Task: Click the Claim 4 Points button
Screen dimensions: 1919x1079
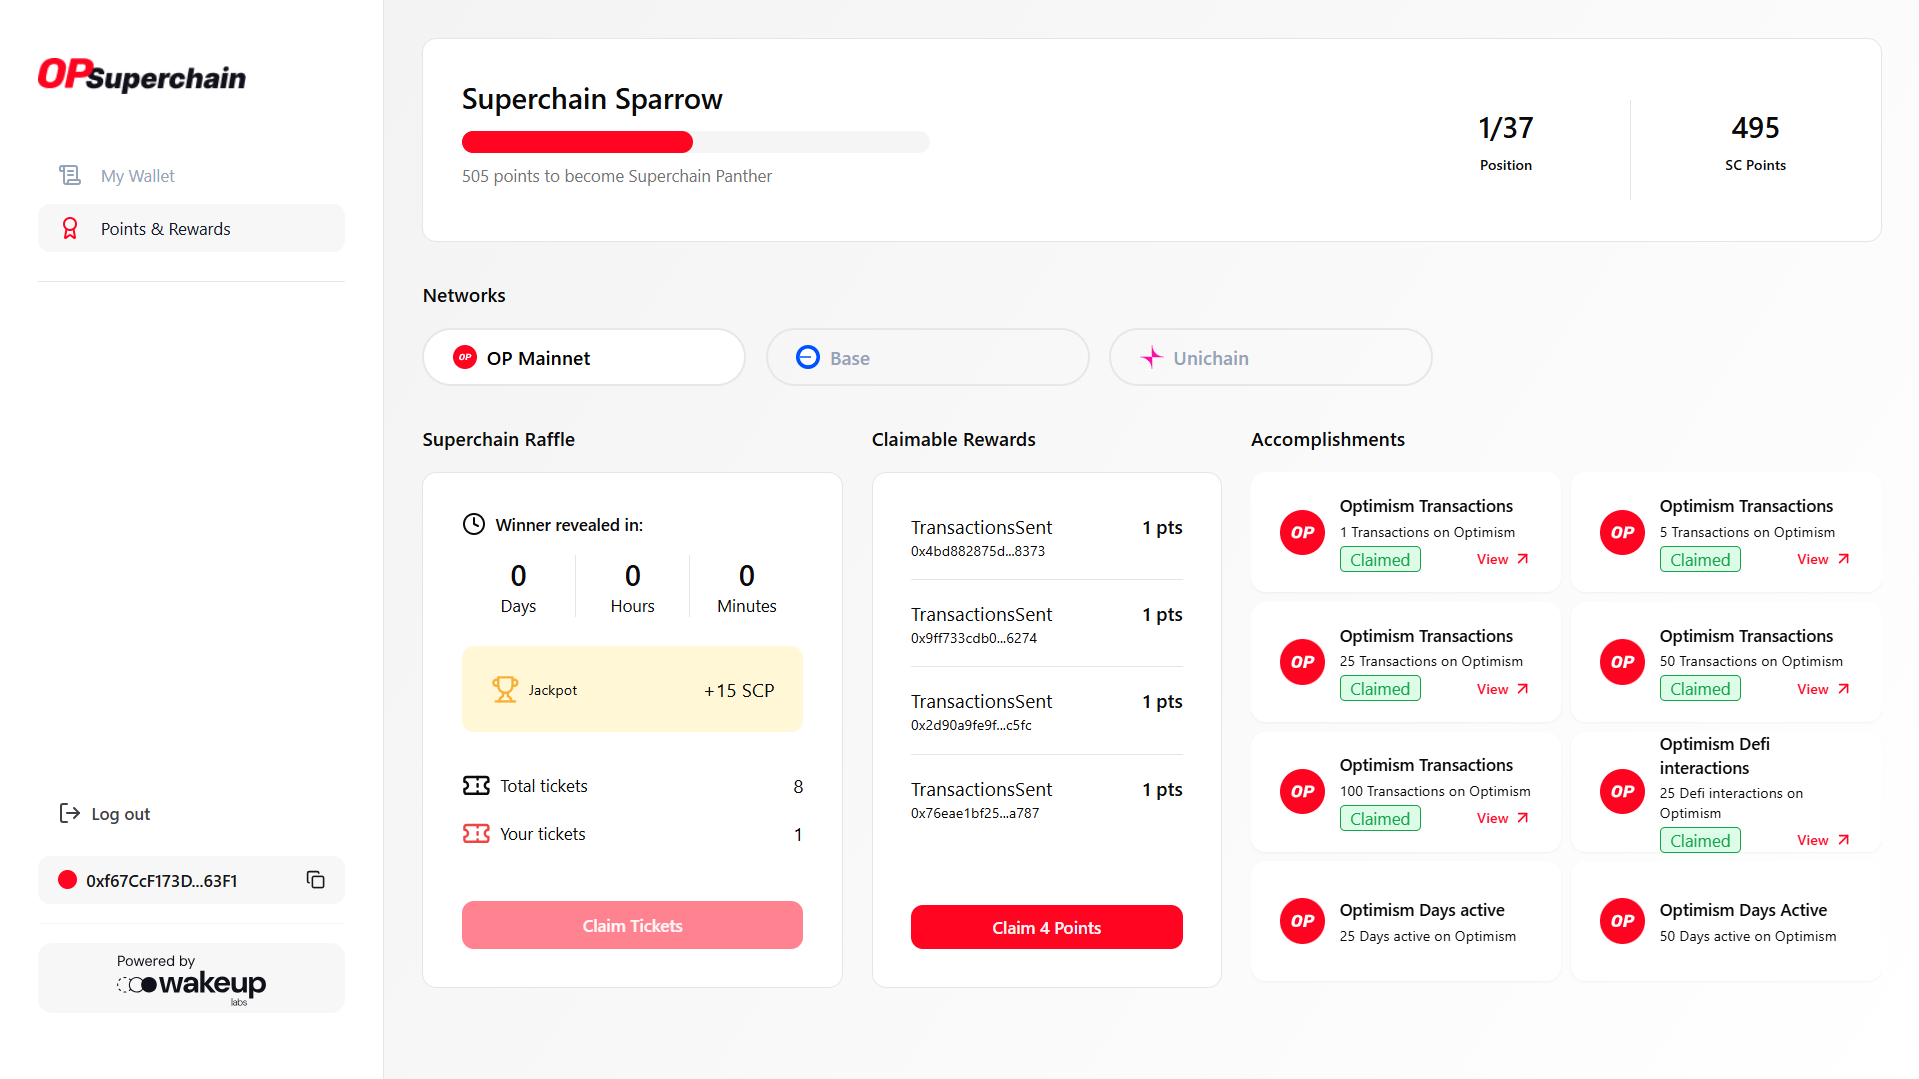Action: pos(1046,927)
